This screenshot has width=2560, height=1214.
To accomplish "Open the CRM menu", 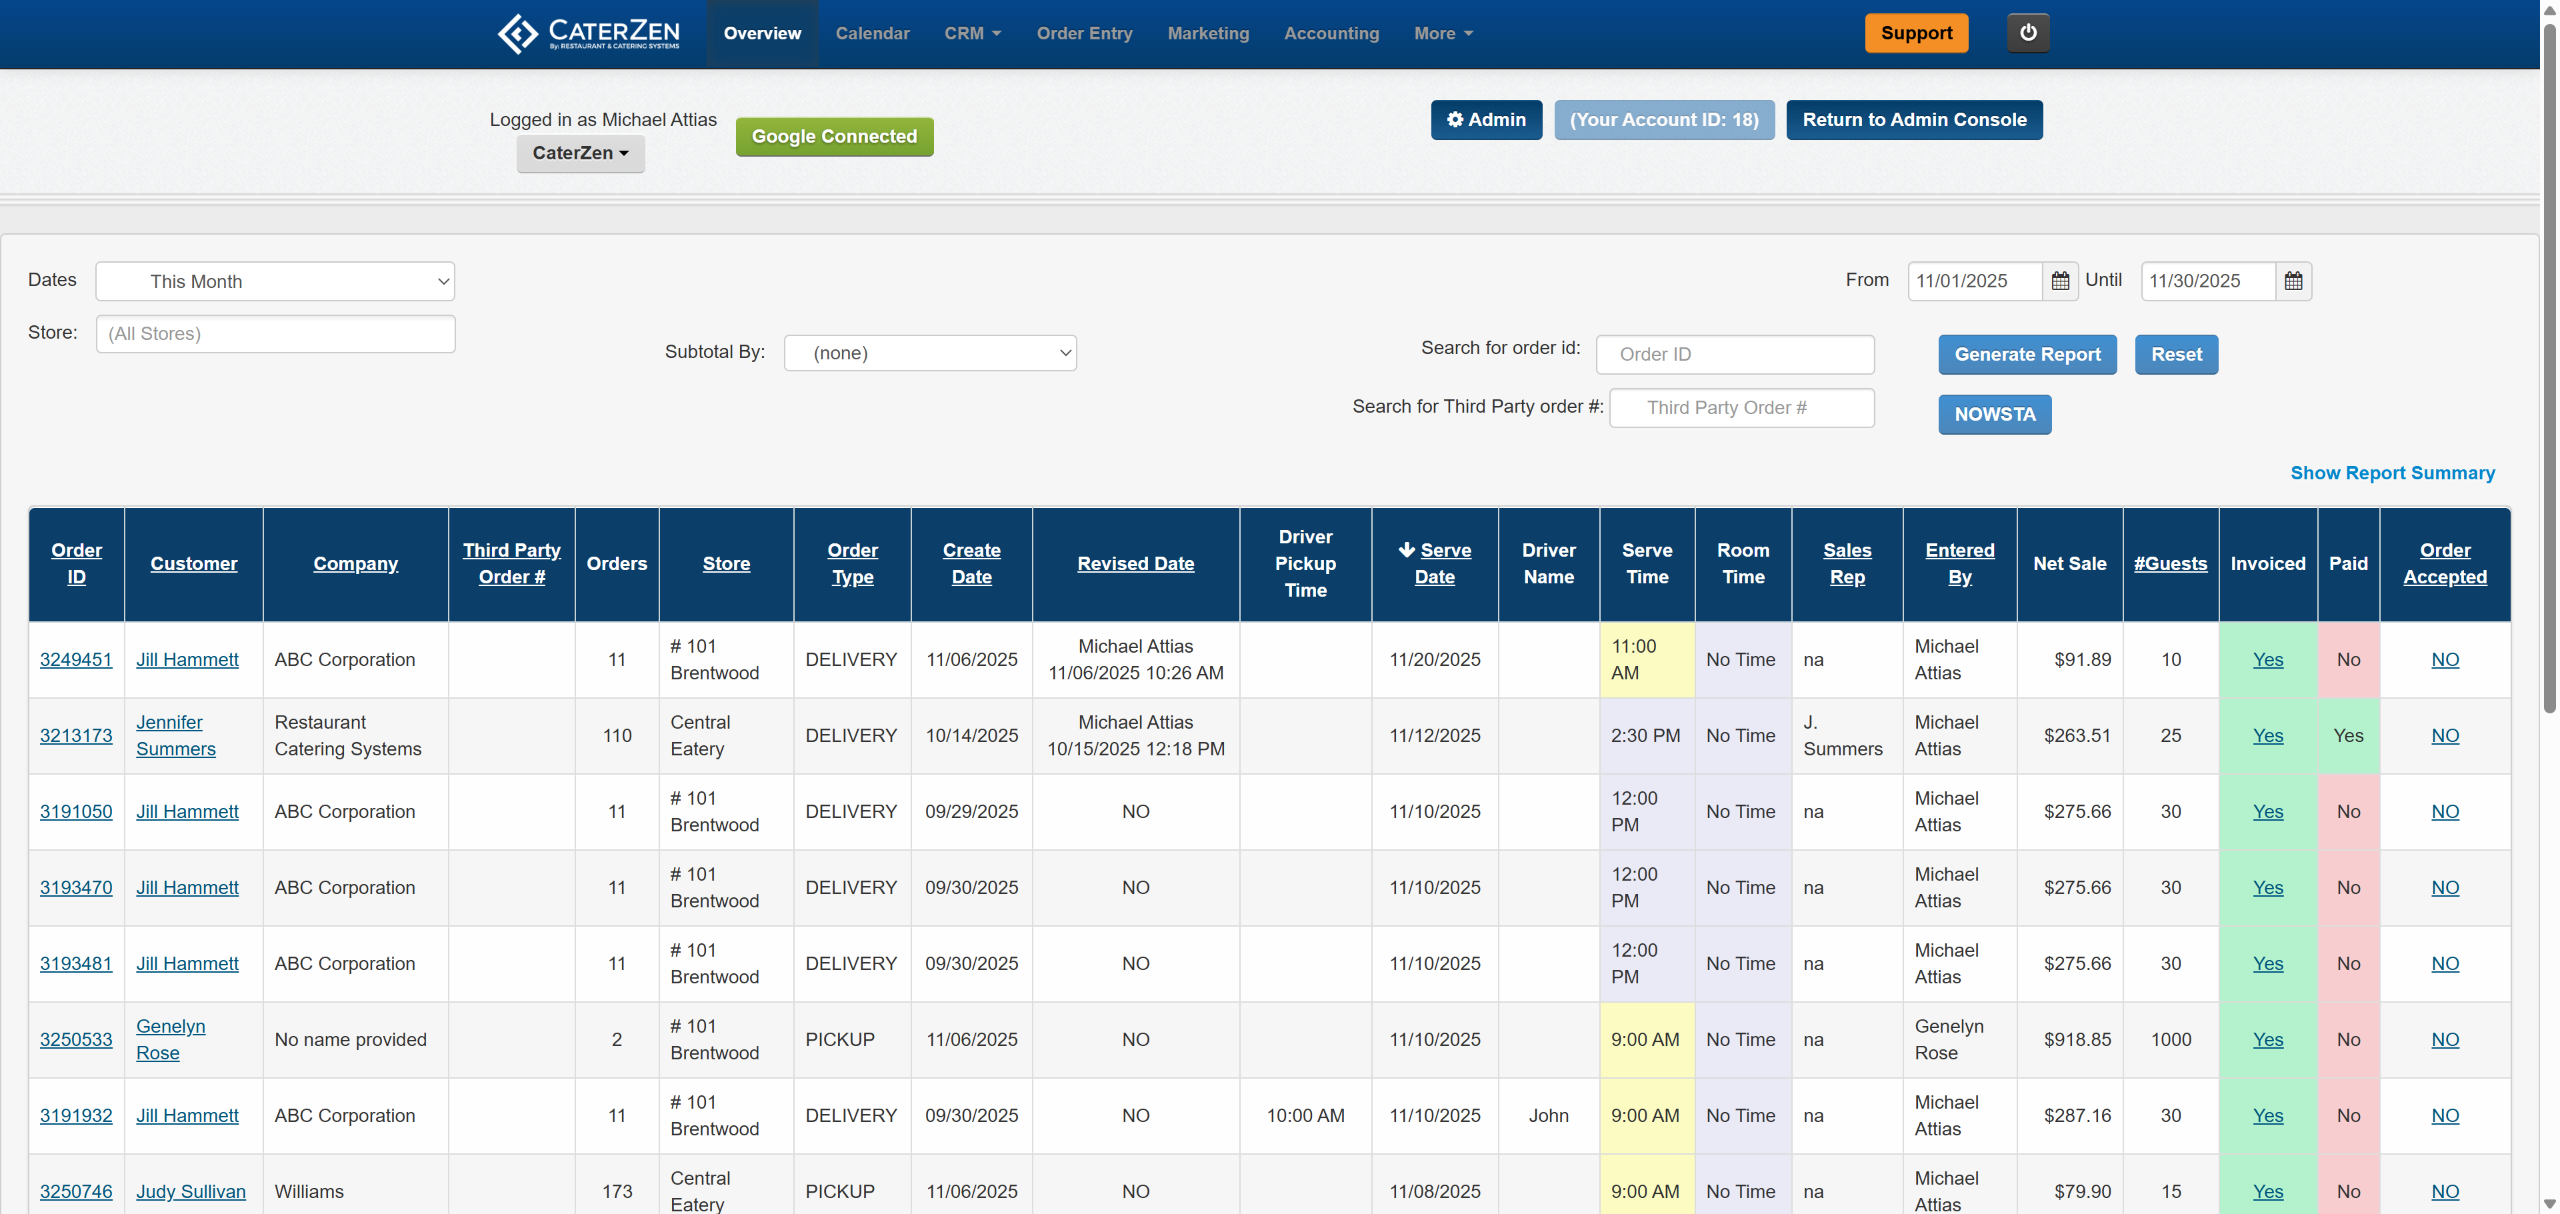I will pos(972,33).
